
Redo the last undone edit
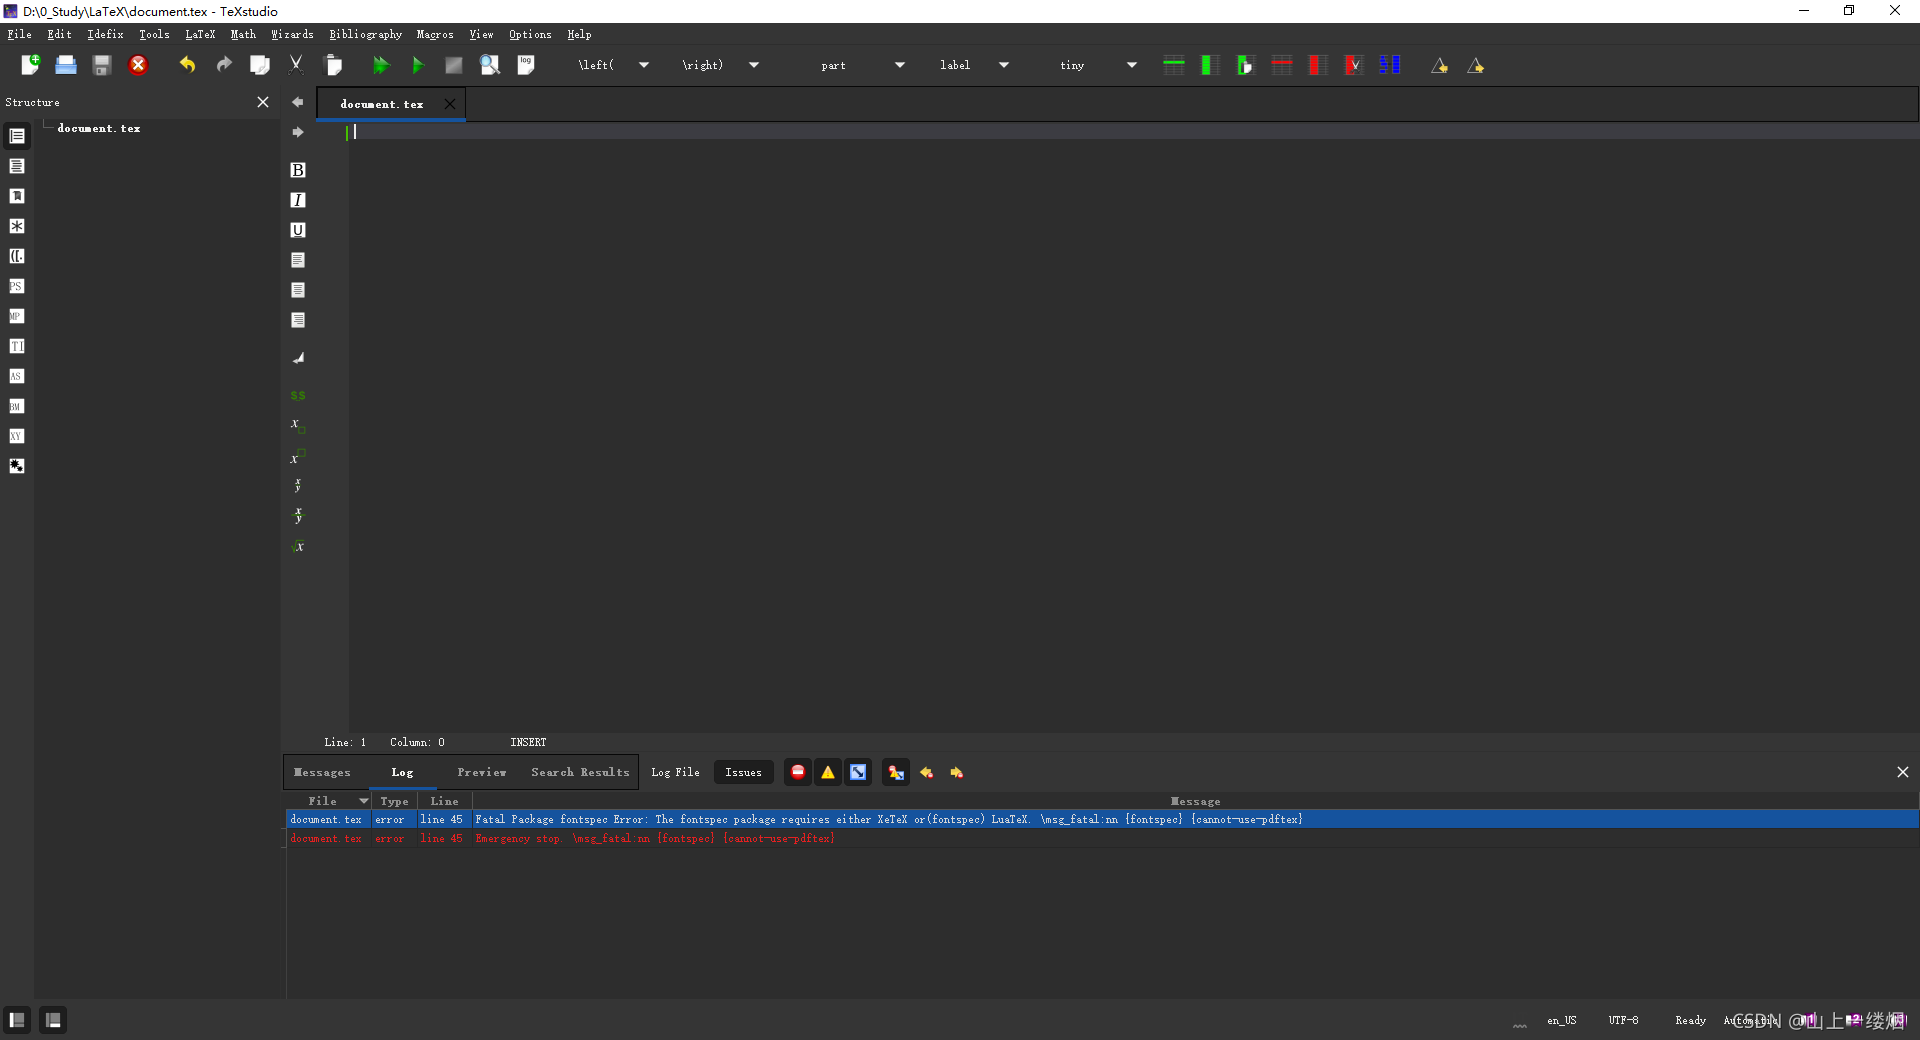point(224,65)
